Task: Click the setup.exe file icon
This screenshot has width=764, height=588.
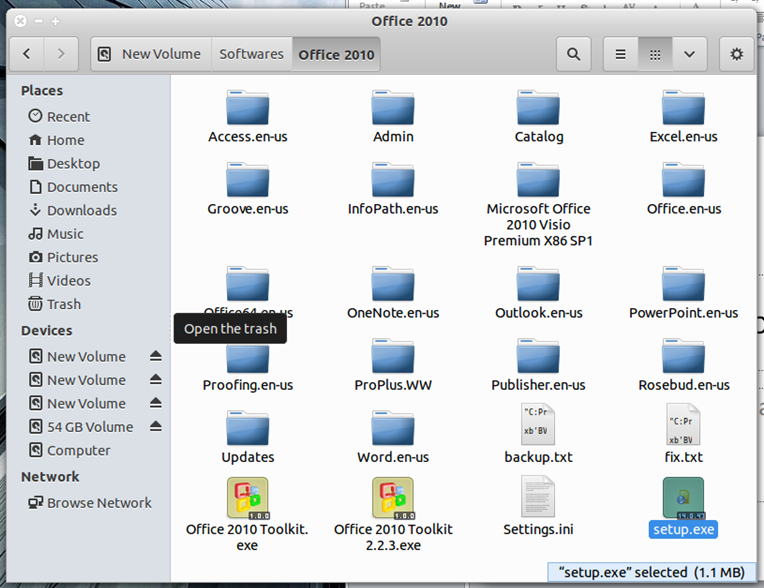Action: pos(683,498)
